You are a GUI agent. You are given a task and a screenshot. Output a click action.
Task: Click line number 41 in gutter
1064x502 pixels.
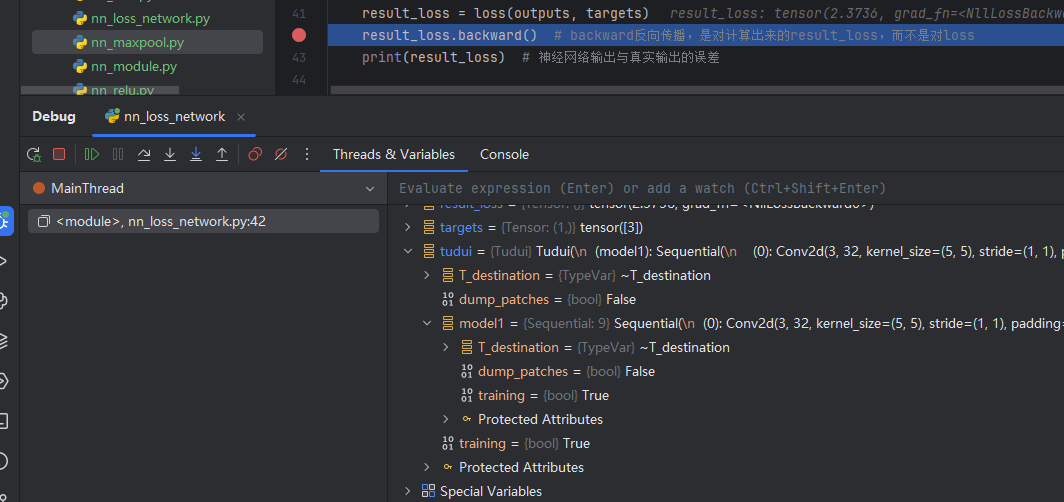(299, 14)
